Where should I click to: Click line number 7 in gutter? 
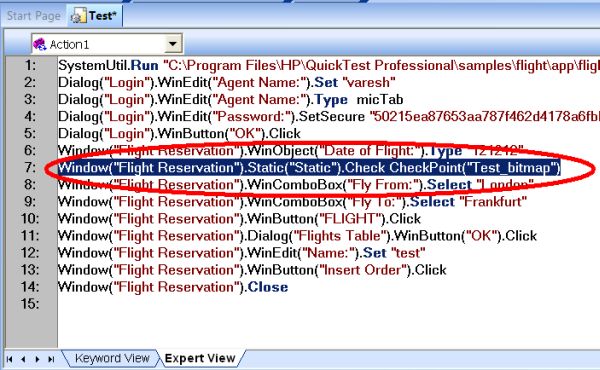(x=30, y=168)
